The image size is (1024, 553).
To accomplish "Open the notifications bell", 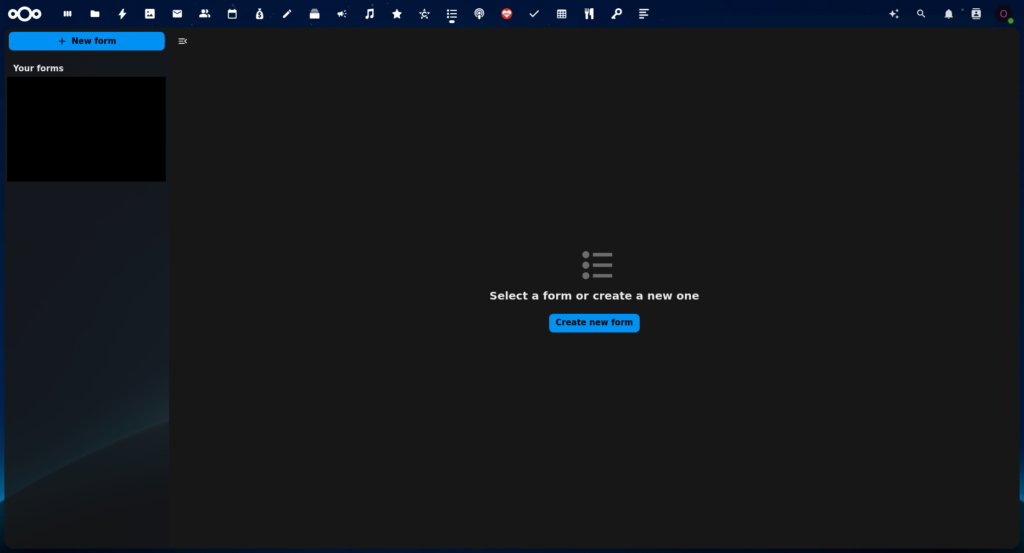I will point(948,14).
